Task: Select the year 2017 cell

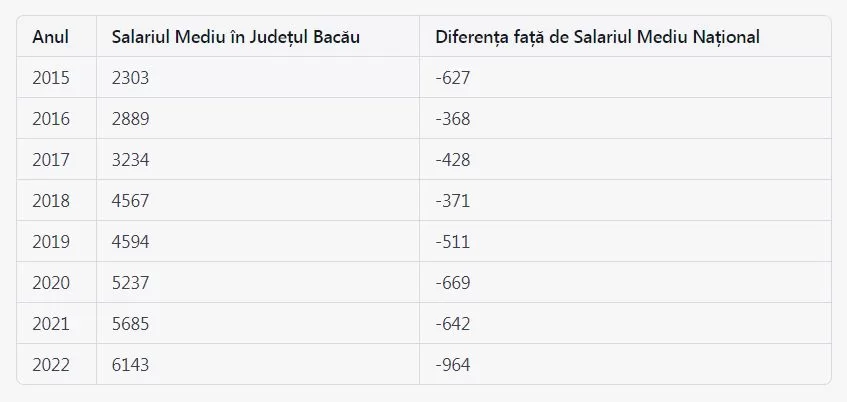Action: click(51, 160)
